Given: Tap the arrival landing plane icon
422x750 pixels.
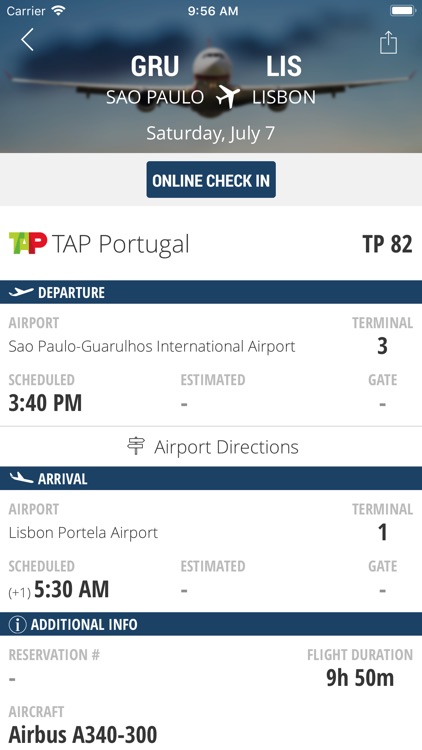Looking at the screenshot, I should [x=22, y=478].
